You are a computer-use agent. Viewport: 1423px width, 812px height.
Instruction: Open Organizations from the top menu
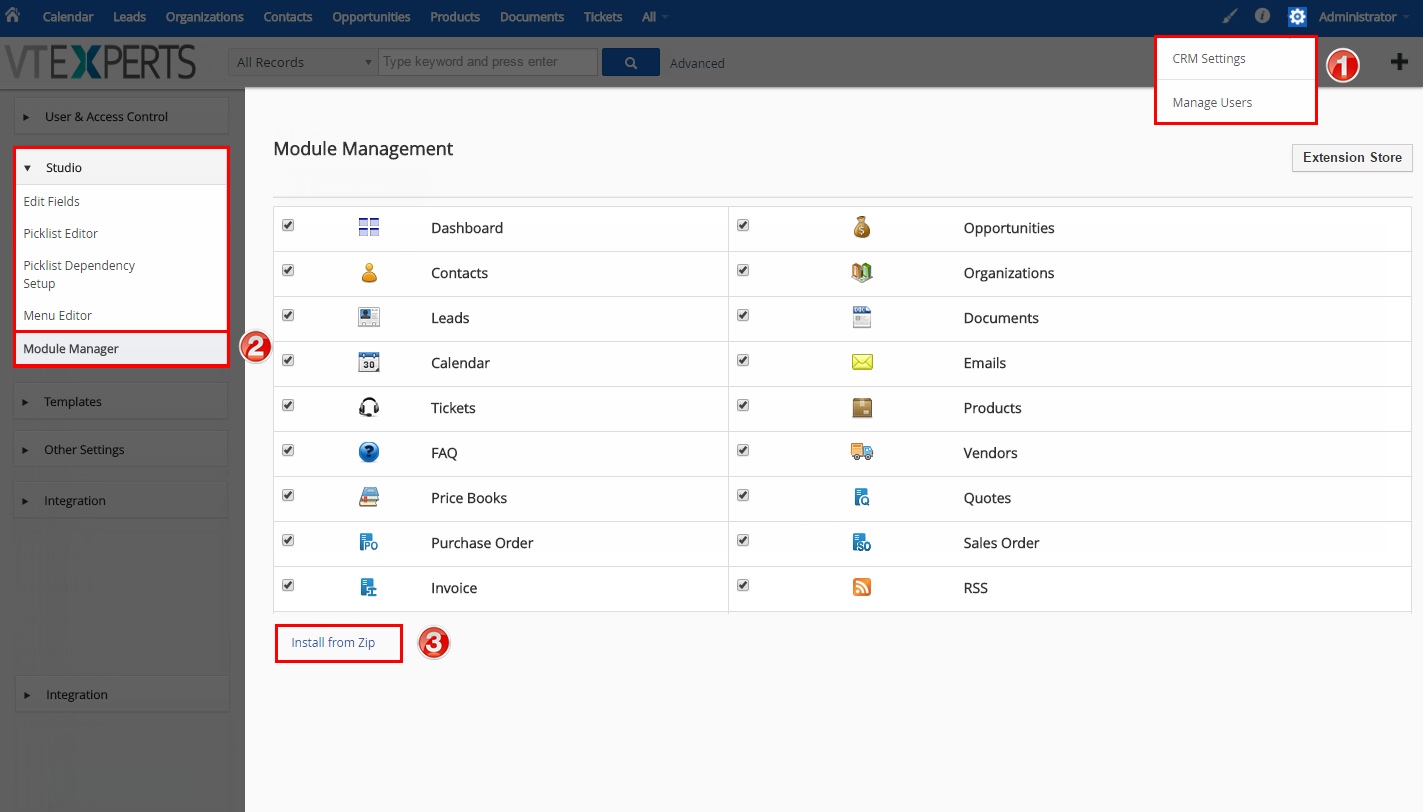point(205,17)
